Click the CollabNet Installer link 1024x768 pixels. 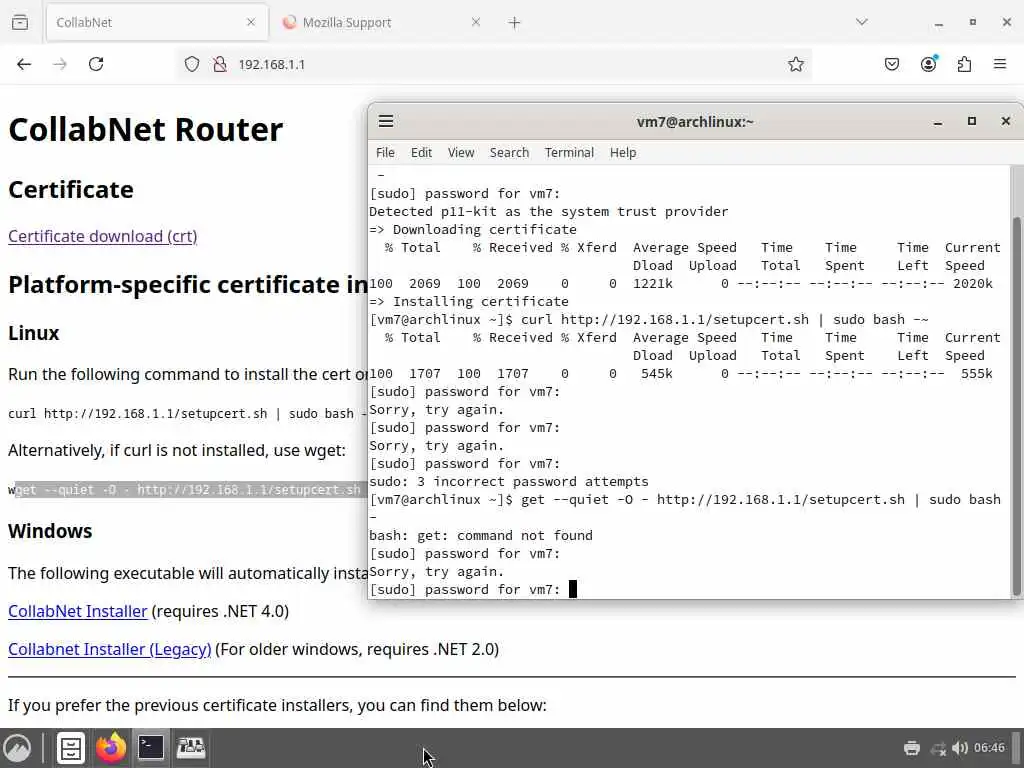[x=78, y=611]
